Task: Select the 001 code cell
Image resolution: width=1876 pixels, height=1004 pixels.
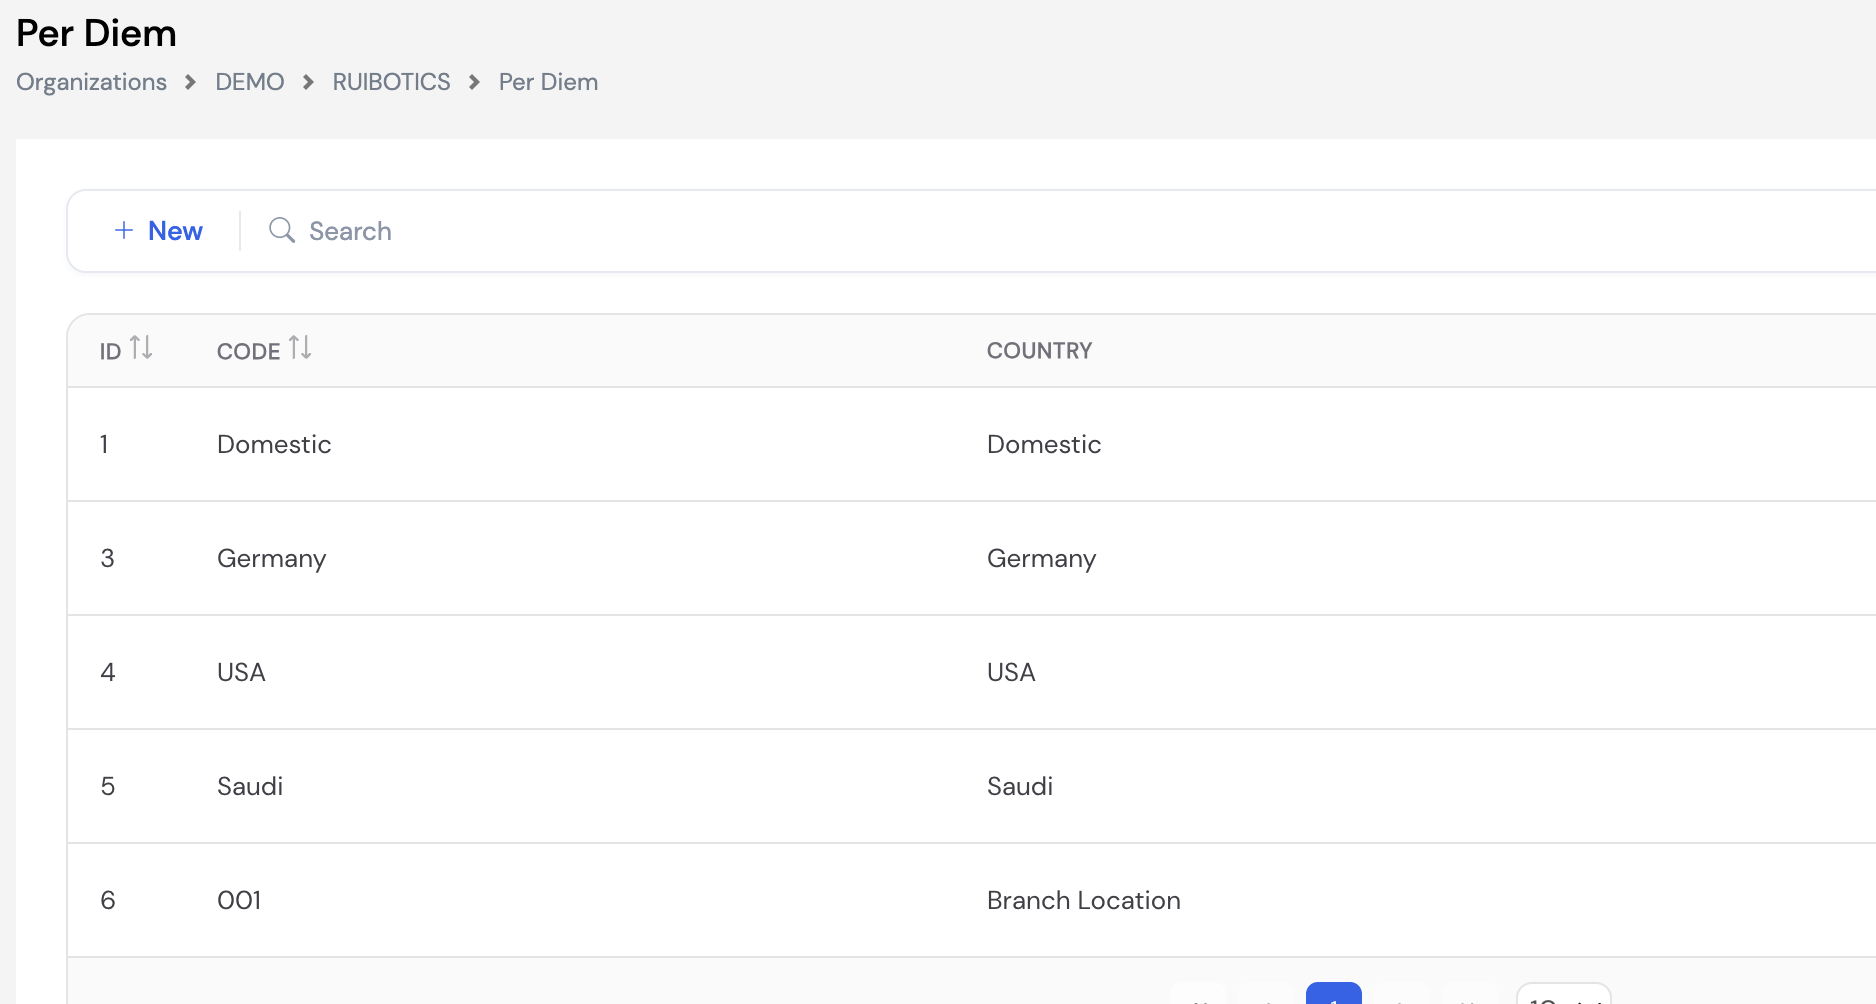Action: point(239,900)
